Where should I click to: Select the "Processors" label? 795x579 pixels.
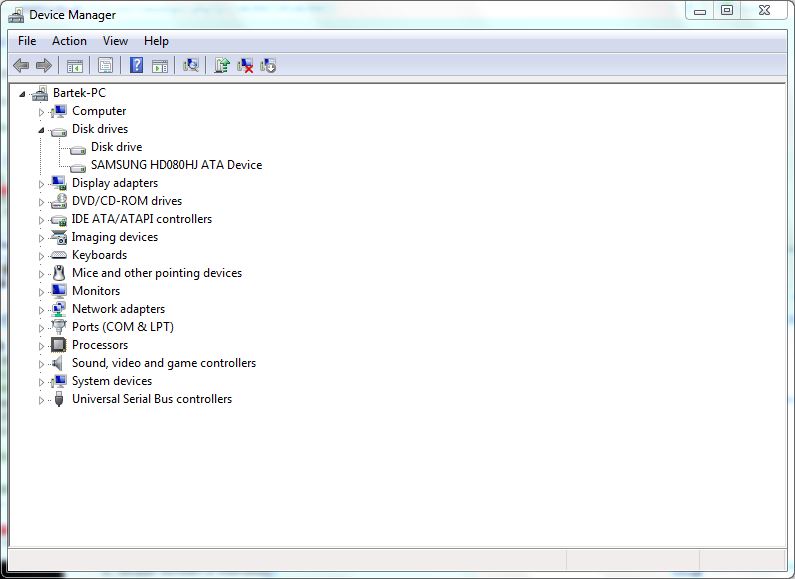pyautogui.click(x=100, y=345)
